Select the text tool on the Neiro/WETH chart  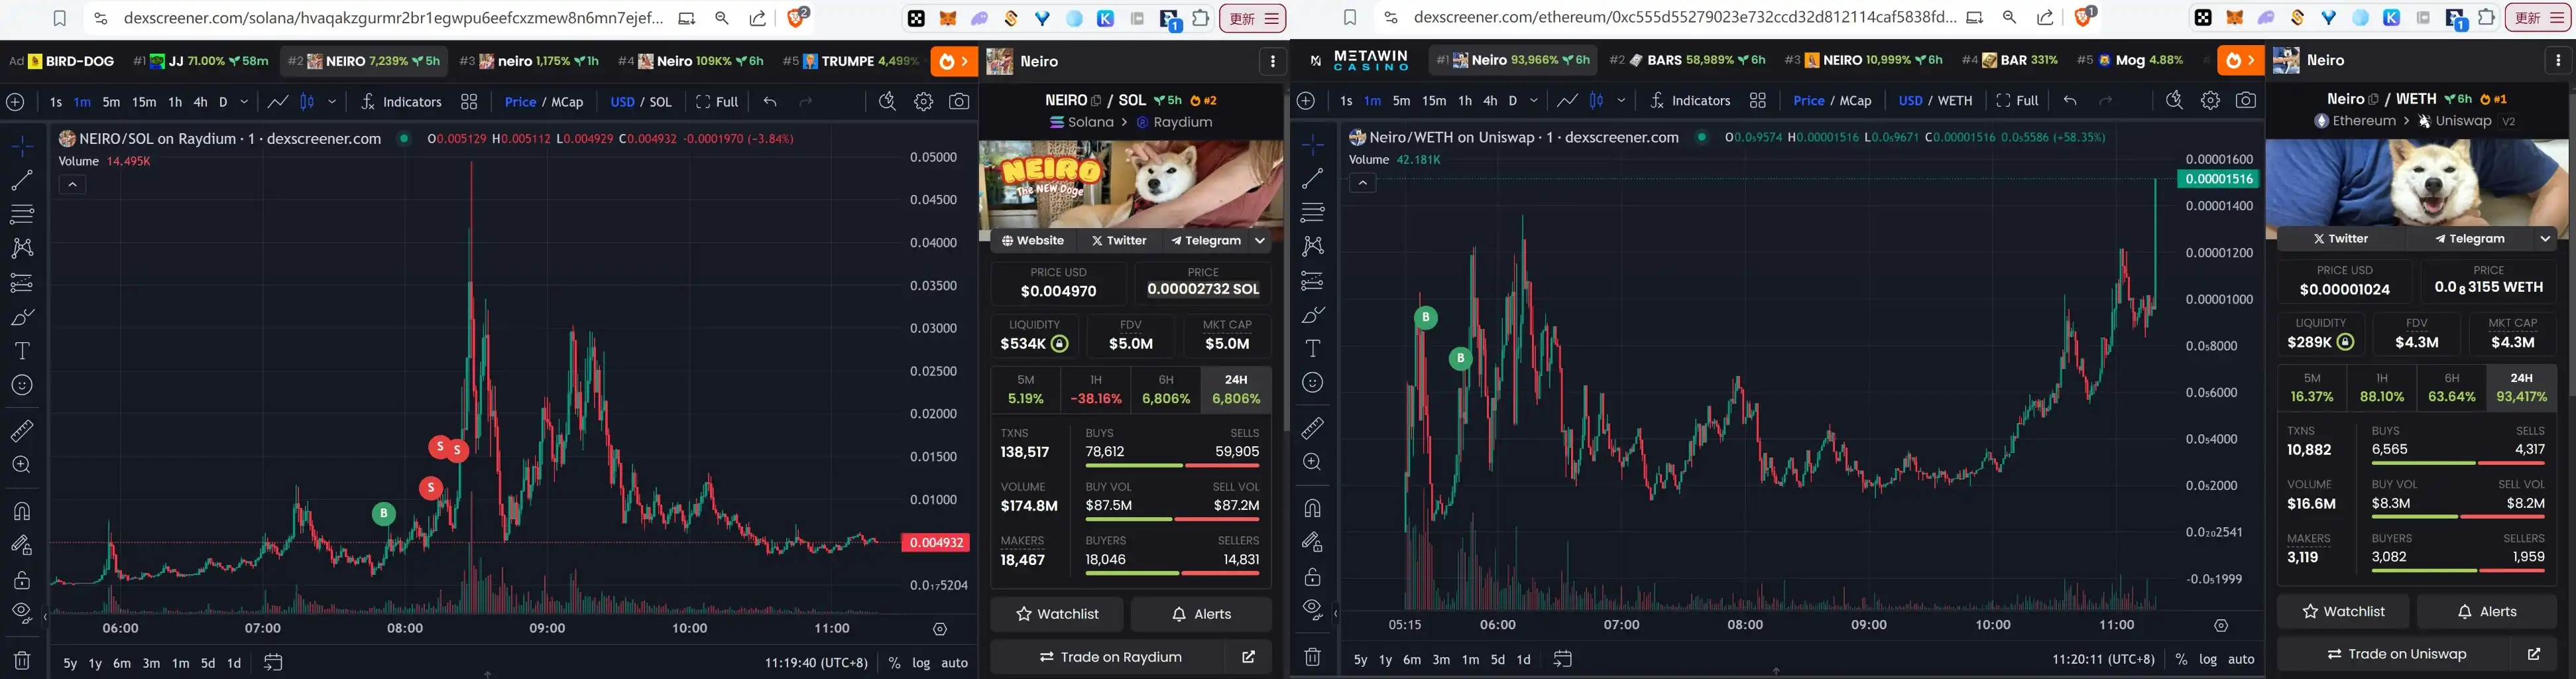click(x=1312, y=349)
